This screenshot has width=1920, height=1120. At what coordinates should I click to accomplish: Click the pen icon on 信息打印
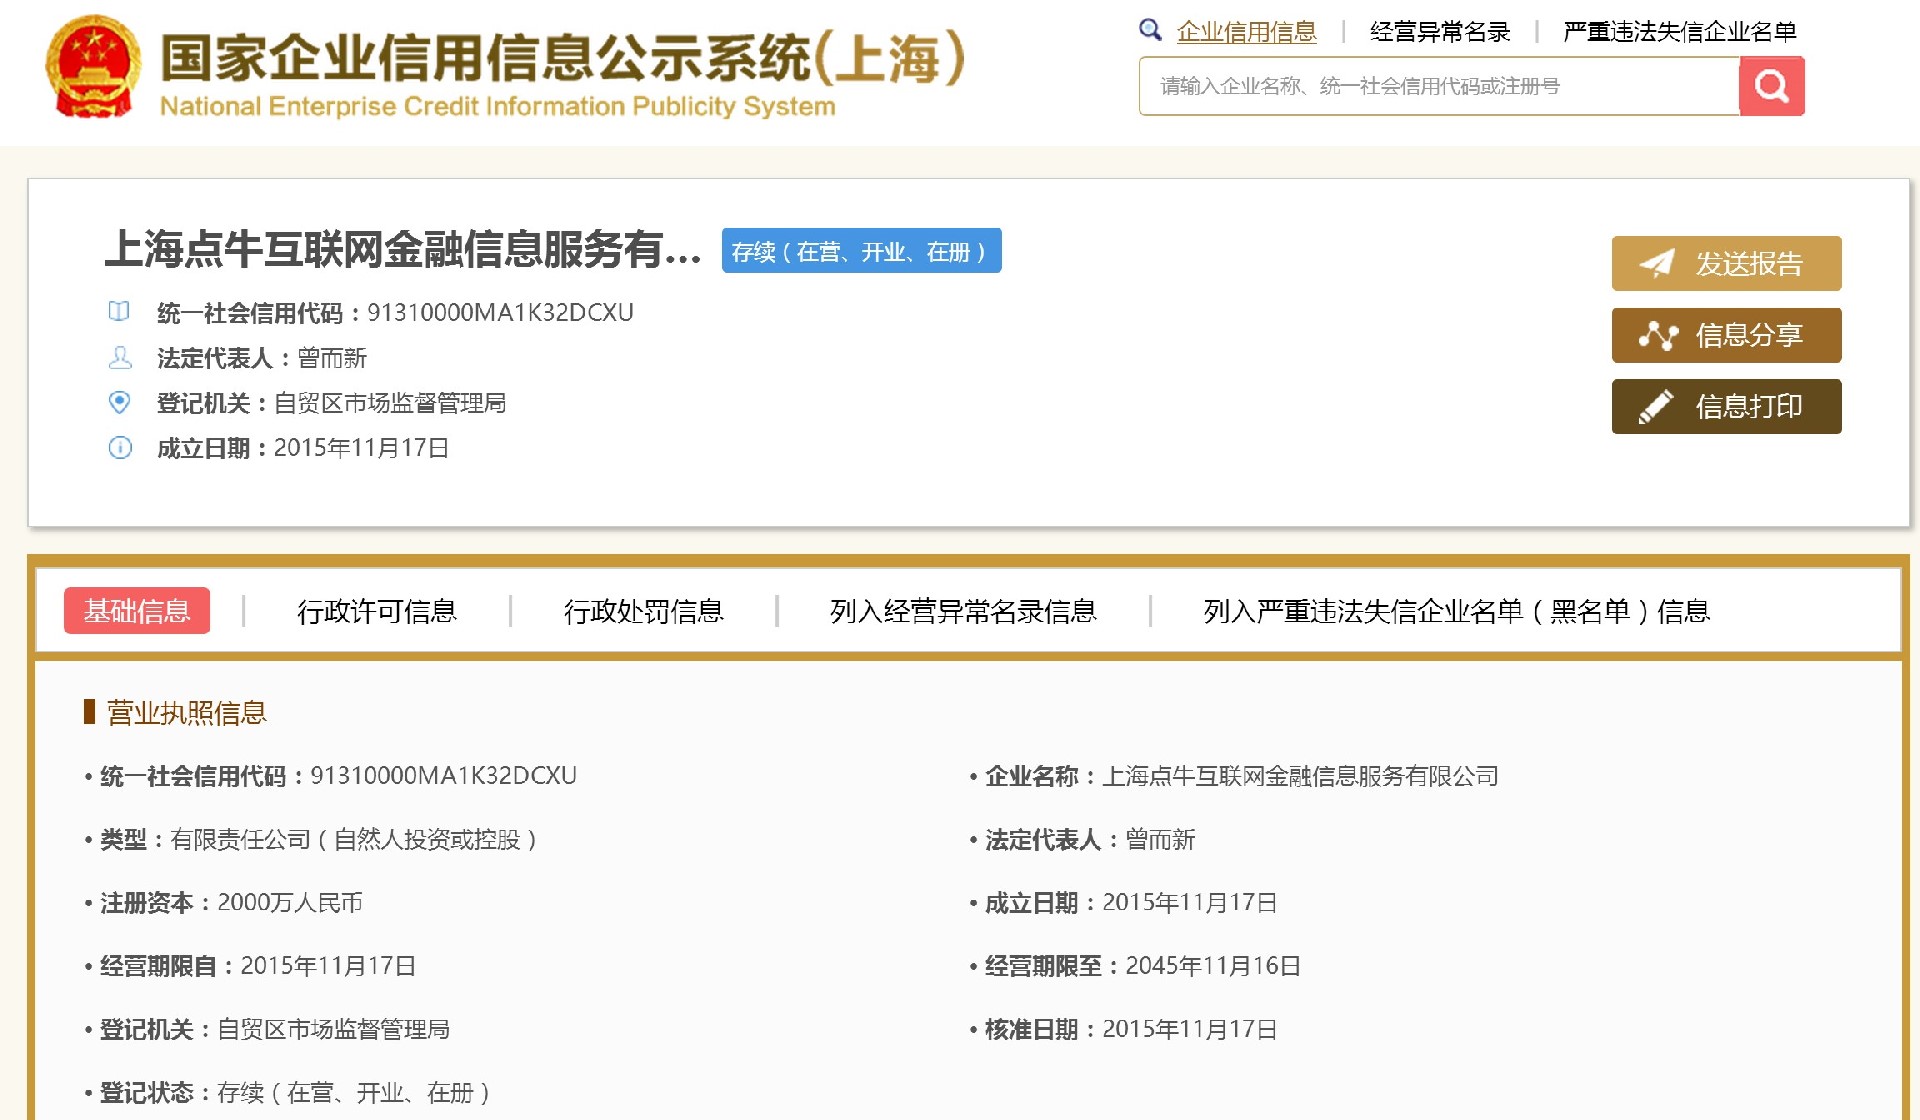(x=1659, y=406)
